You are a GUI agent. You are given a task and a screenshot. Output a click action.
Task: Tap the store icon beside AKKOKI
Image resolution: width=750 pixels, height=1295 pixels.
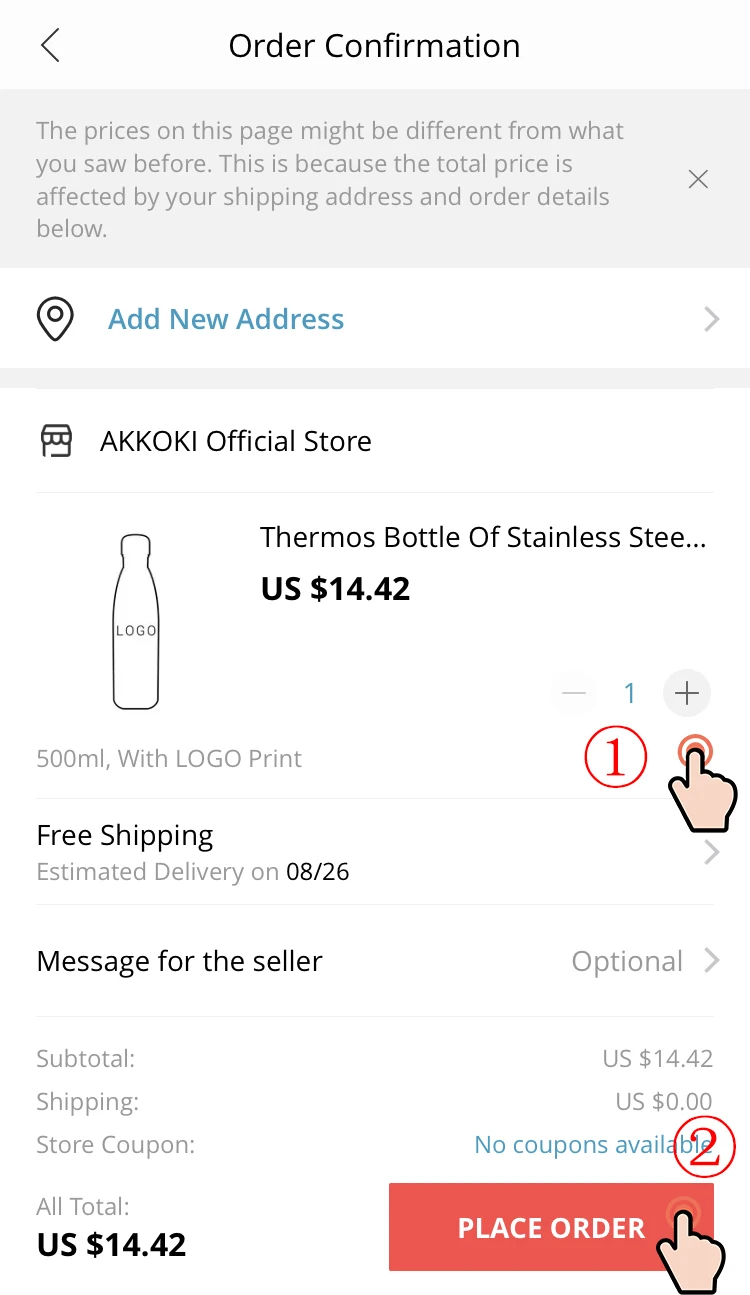56,441
